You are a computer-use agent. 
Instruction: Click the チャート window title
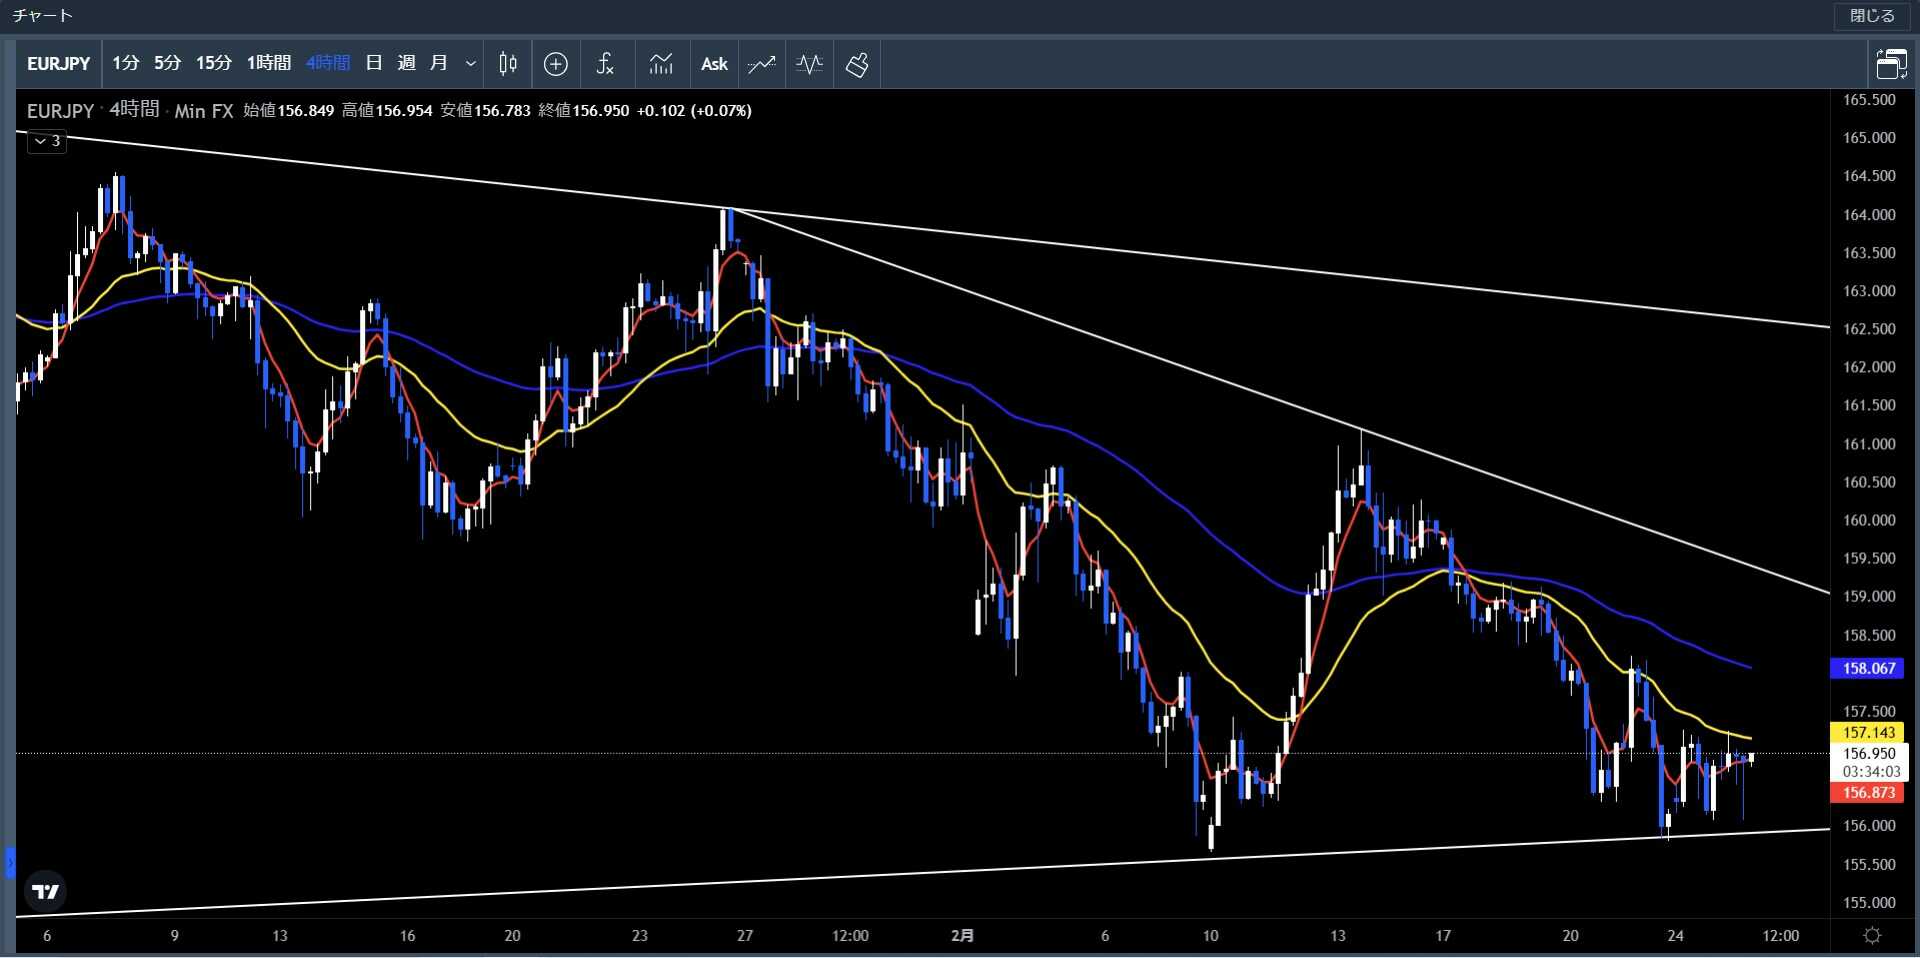[x=43, y=15]
